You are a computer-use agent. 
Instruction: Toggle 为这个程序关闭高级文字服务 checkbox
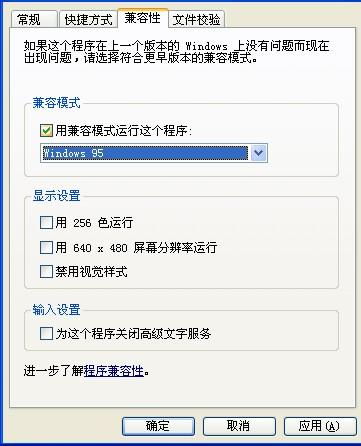click(x=46, y=333)
